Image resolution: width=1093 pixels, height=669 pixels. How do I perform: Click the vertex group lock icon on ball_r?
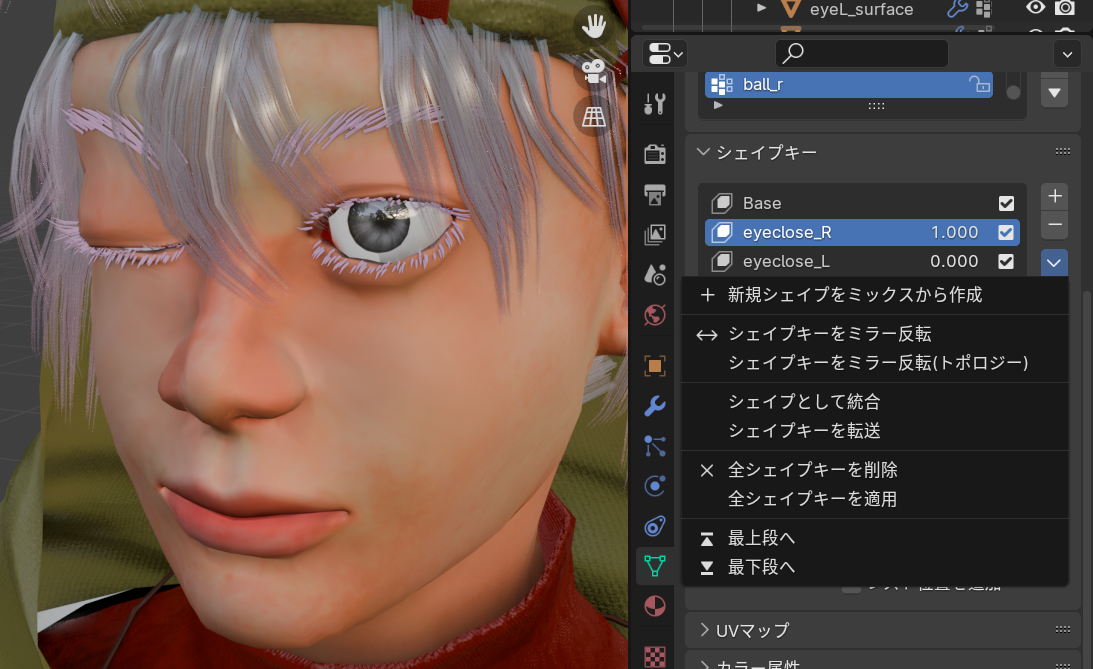point(979,84)
